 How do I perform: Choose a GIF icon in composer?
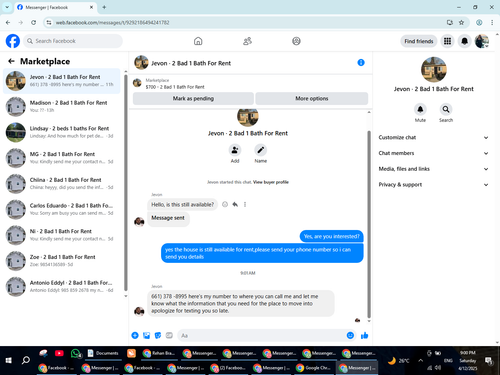(169, 335)
